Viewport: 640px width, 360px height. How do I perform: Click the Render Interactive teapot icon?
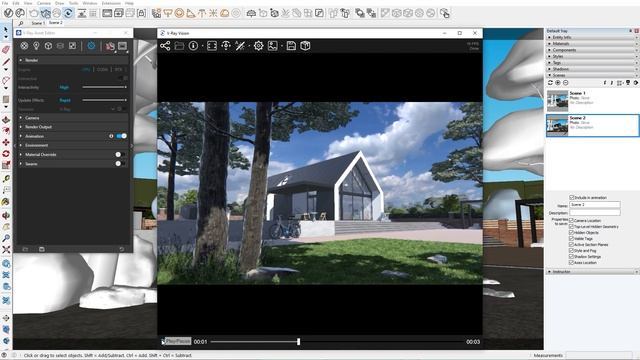point(45,13)
